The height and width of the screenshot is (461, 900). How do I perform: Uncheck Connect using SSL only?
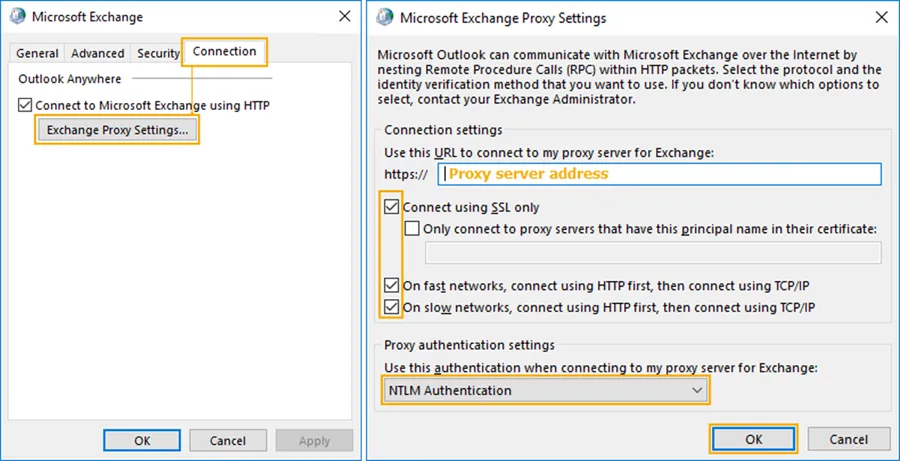392,208
